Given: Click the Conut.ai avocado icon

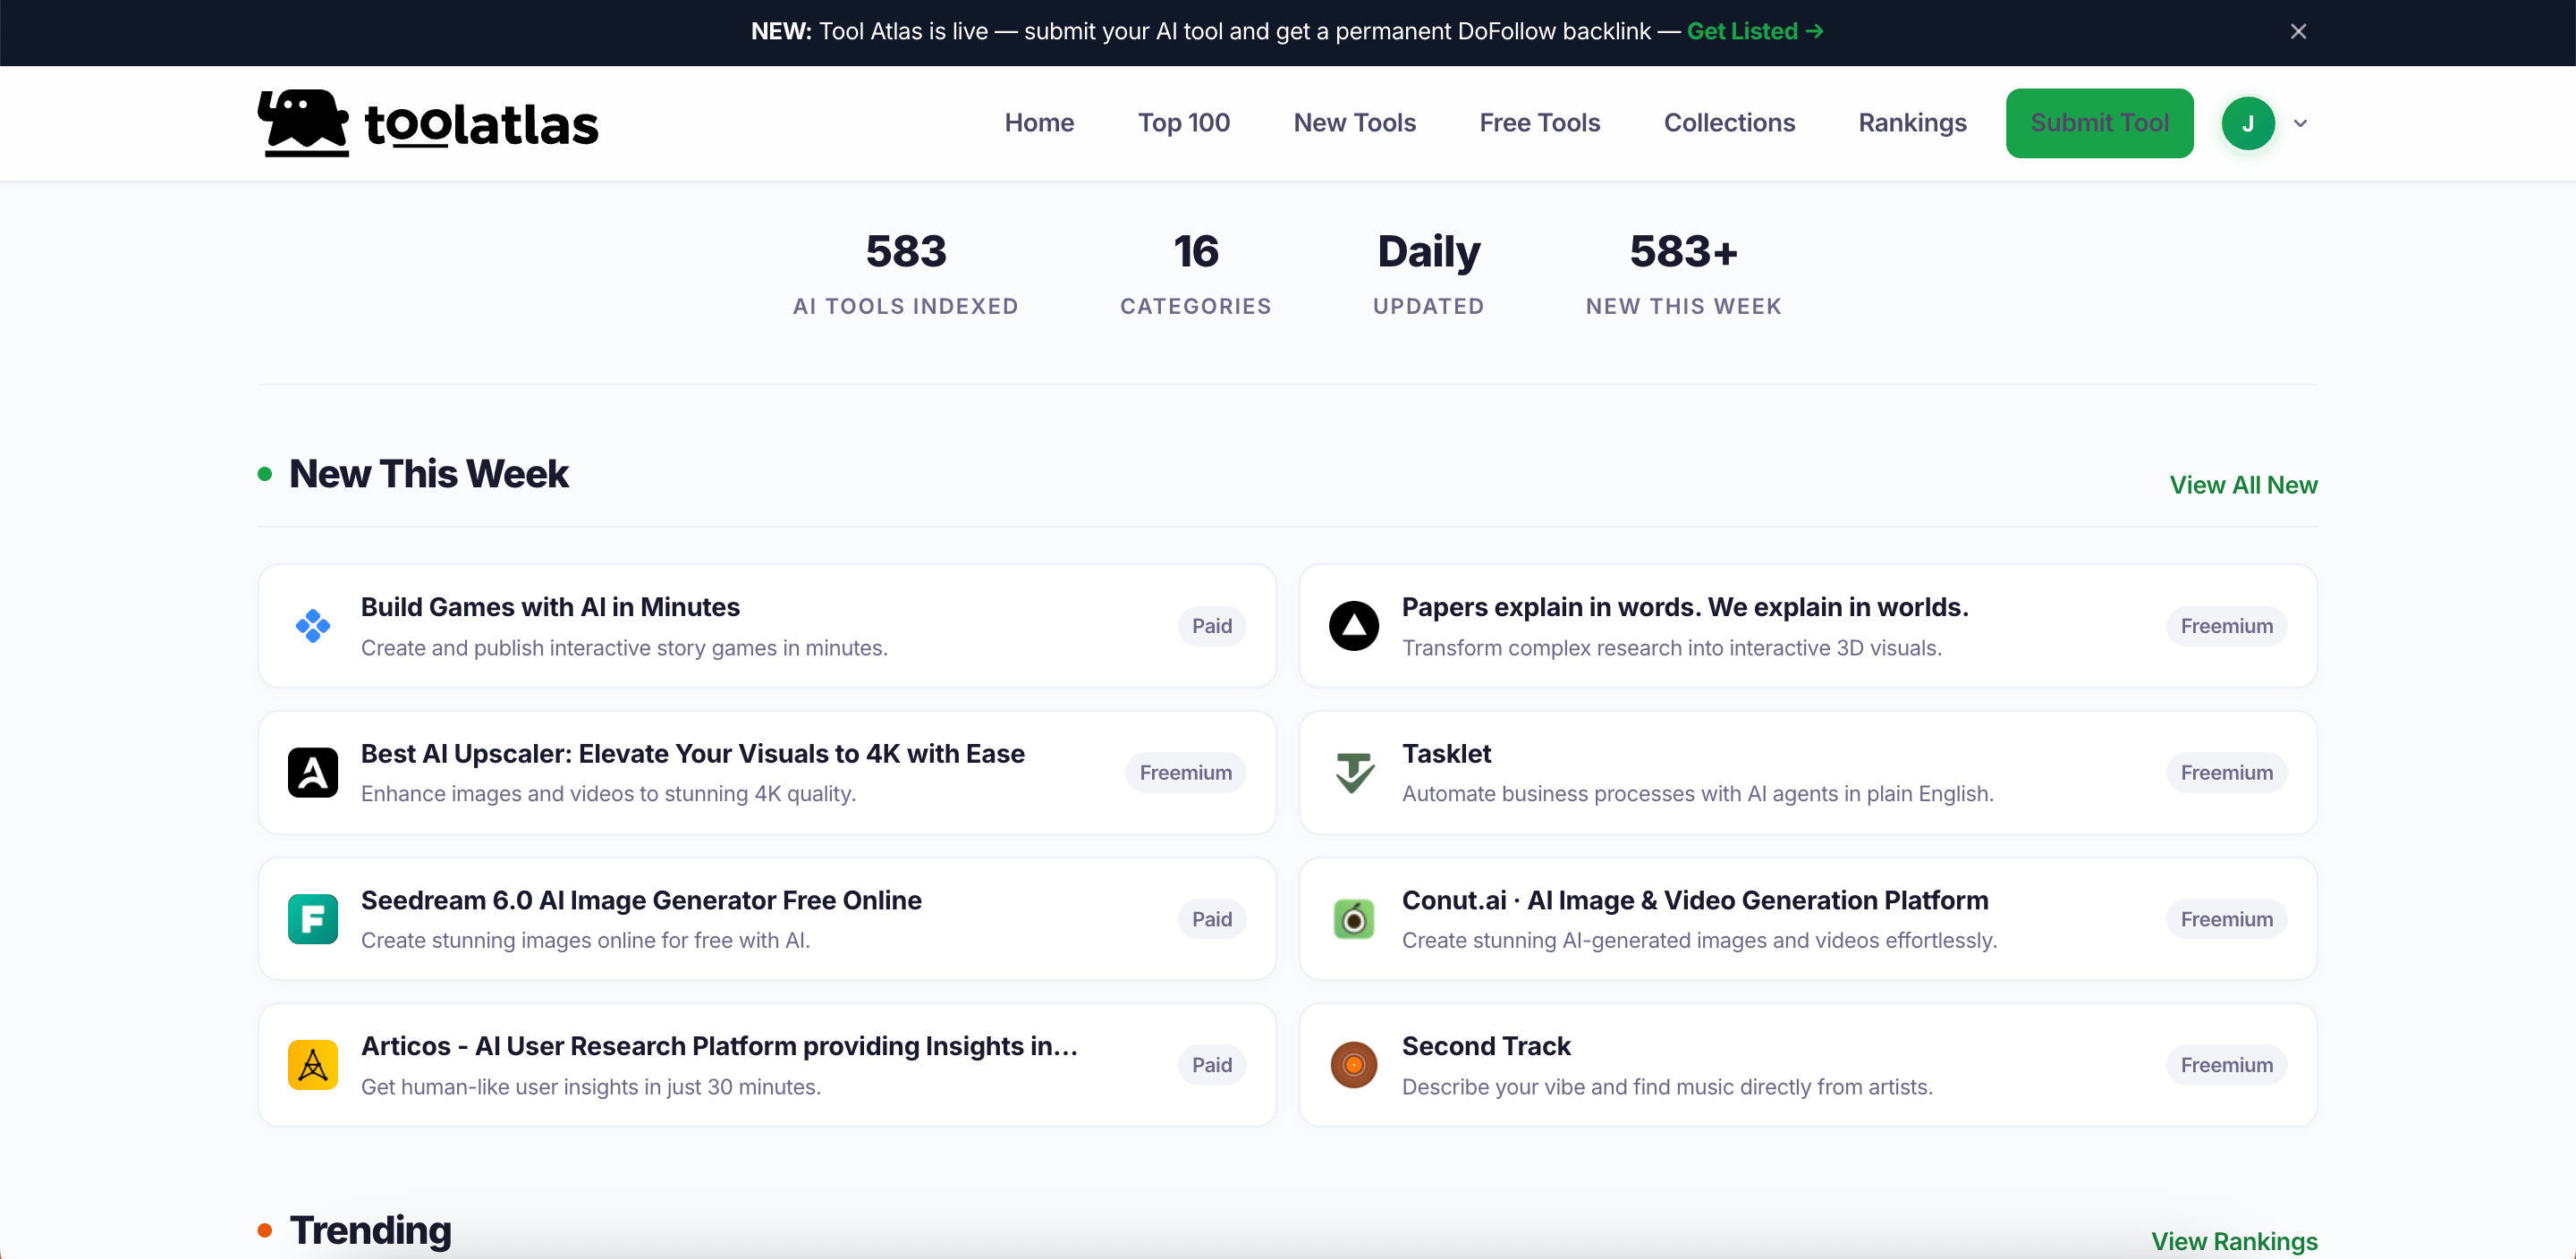Looking at the screenshot, I should [1353, 918].
